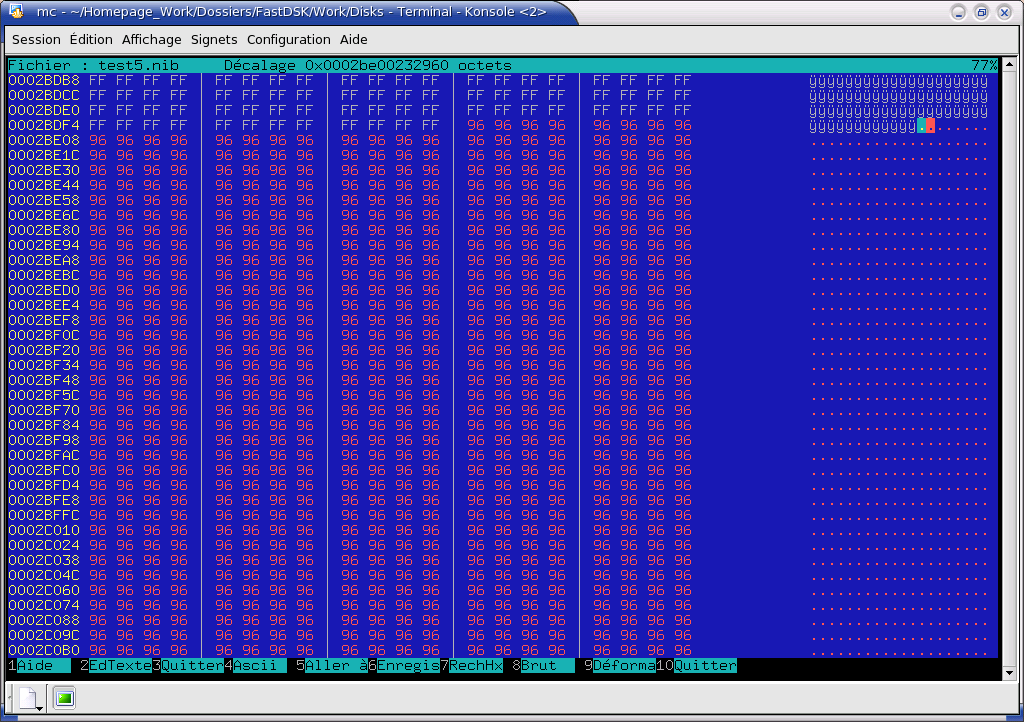The width and height of the screenshot is (1024, 722).
Task: Click the address 0002BF20
Action: click(x=44, y=351)
